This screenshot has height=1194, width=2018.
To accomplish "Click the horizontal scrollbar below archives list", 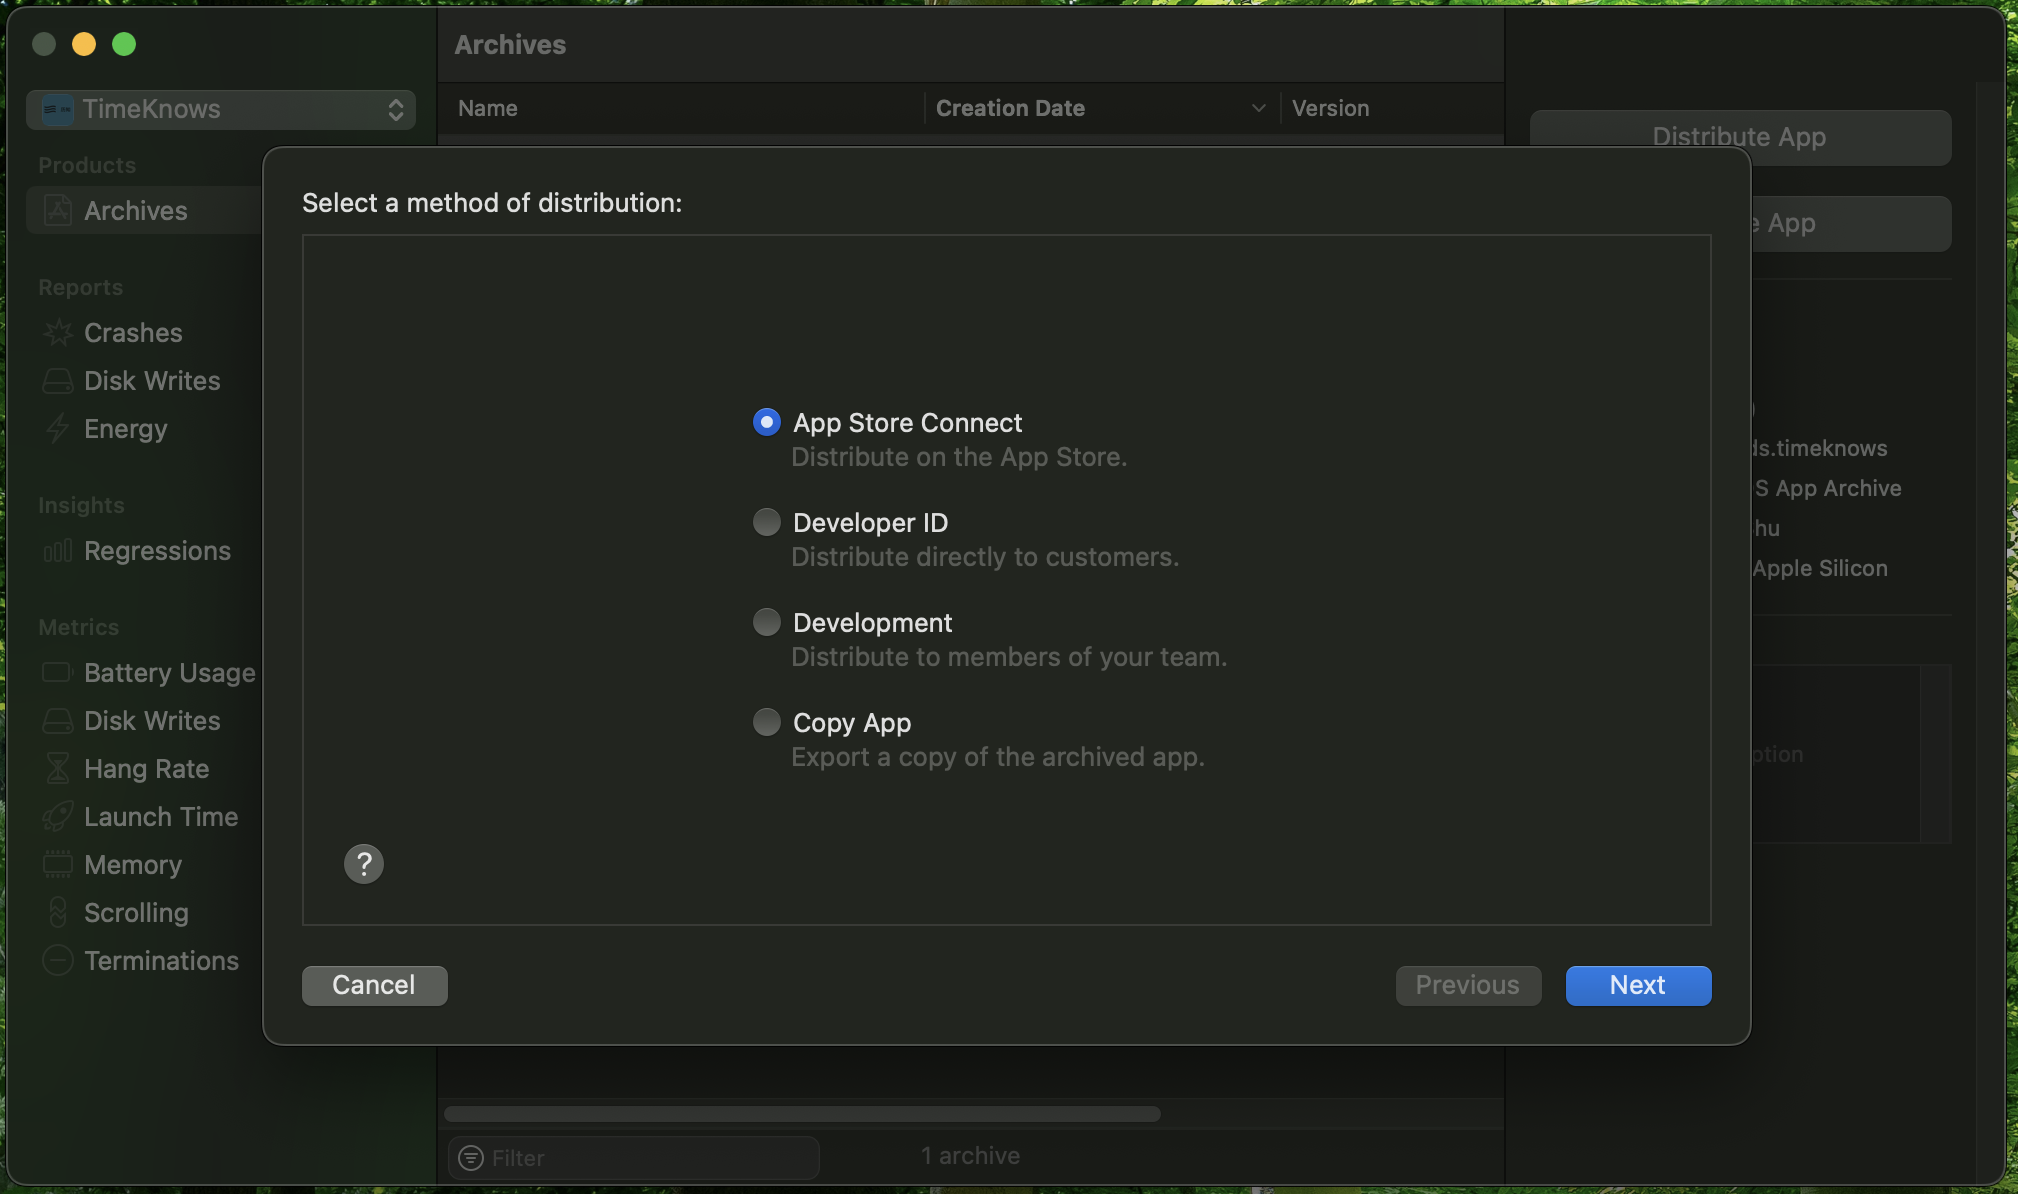I will pyautogui.click(x=802, y=1114).
